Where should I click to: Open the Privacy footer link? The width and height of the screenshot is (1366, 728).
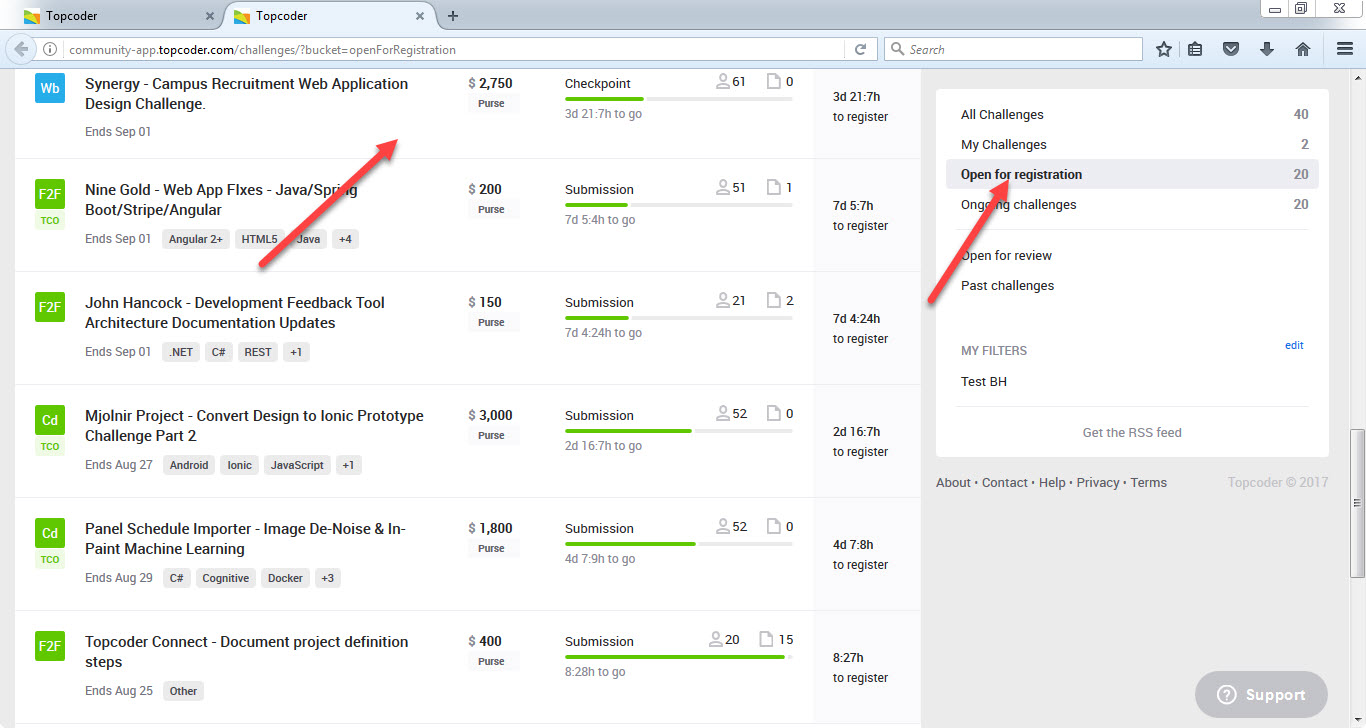coord(1098,482)
